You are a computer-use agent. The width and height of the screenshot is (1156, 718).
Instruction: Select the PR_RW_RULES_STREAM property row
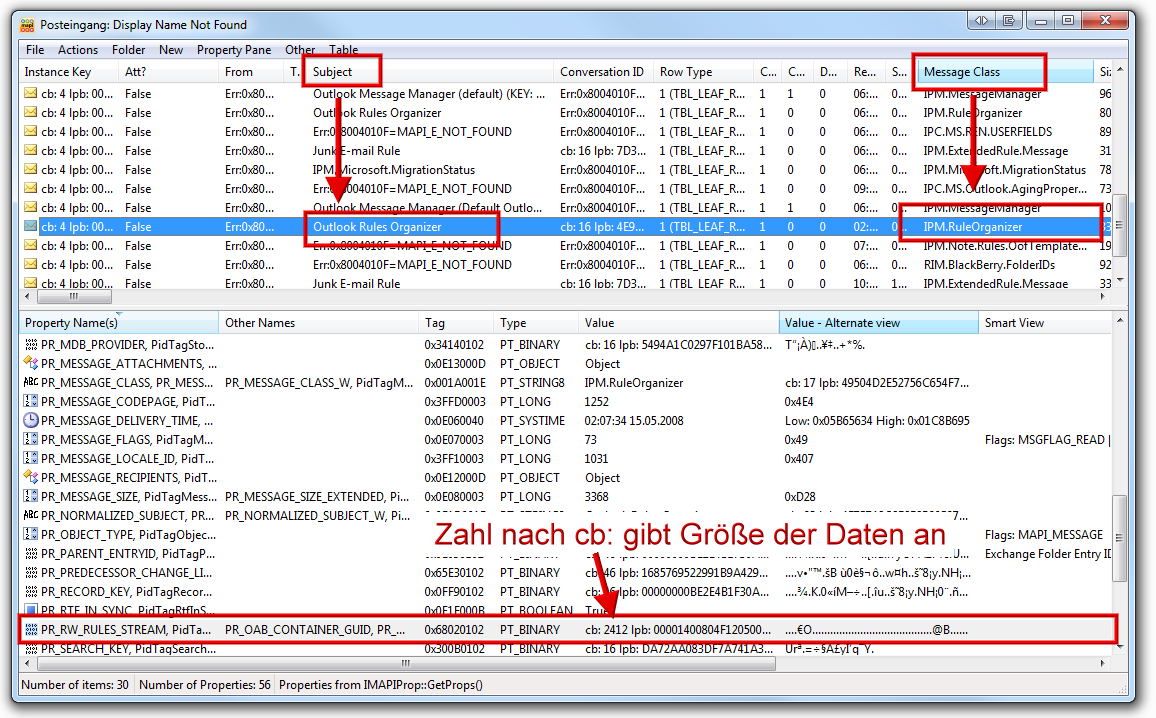tap(300, 630)
